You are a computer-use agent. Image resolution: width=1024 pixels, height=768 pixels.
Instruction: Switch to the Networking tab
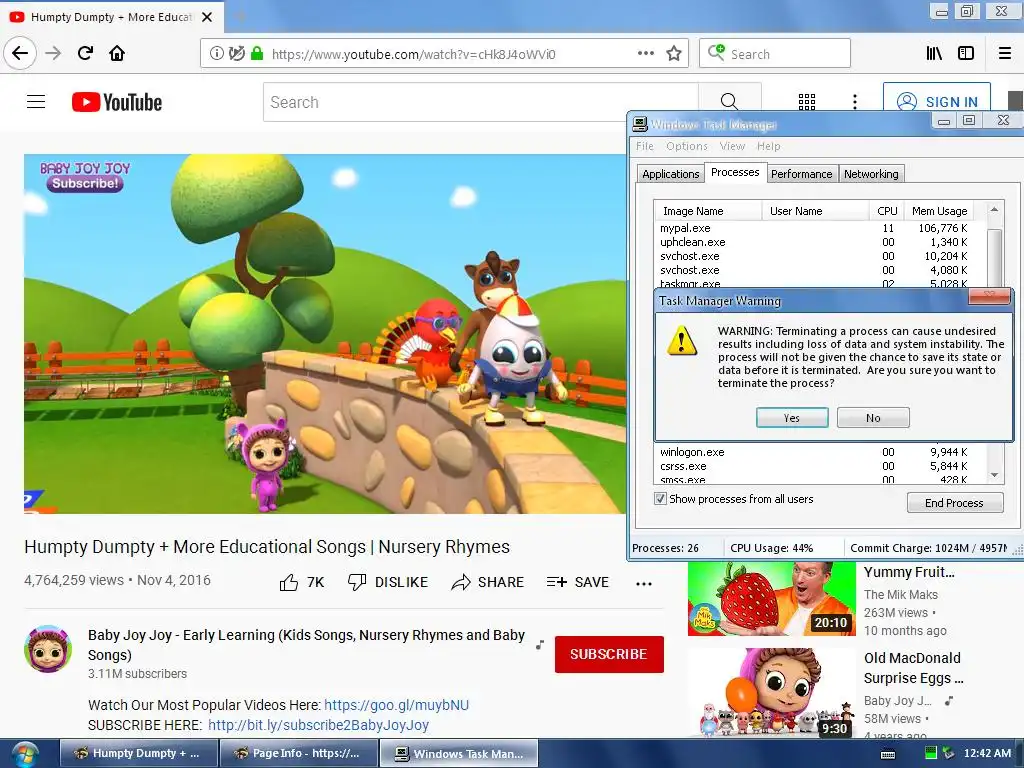(x=871, y=174)
